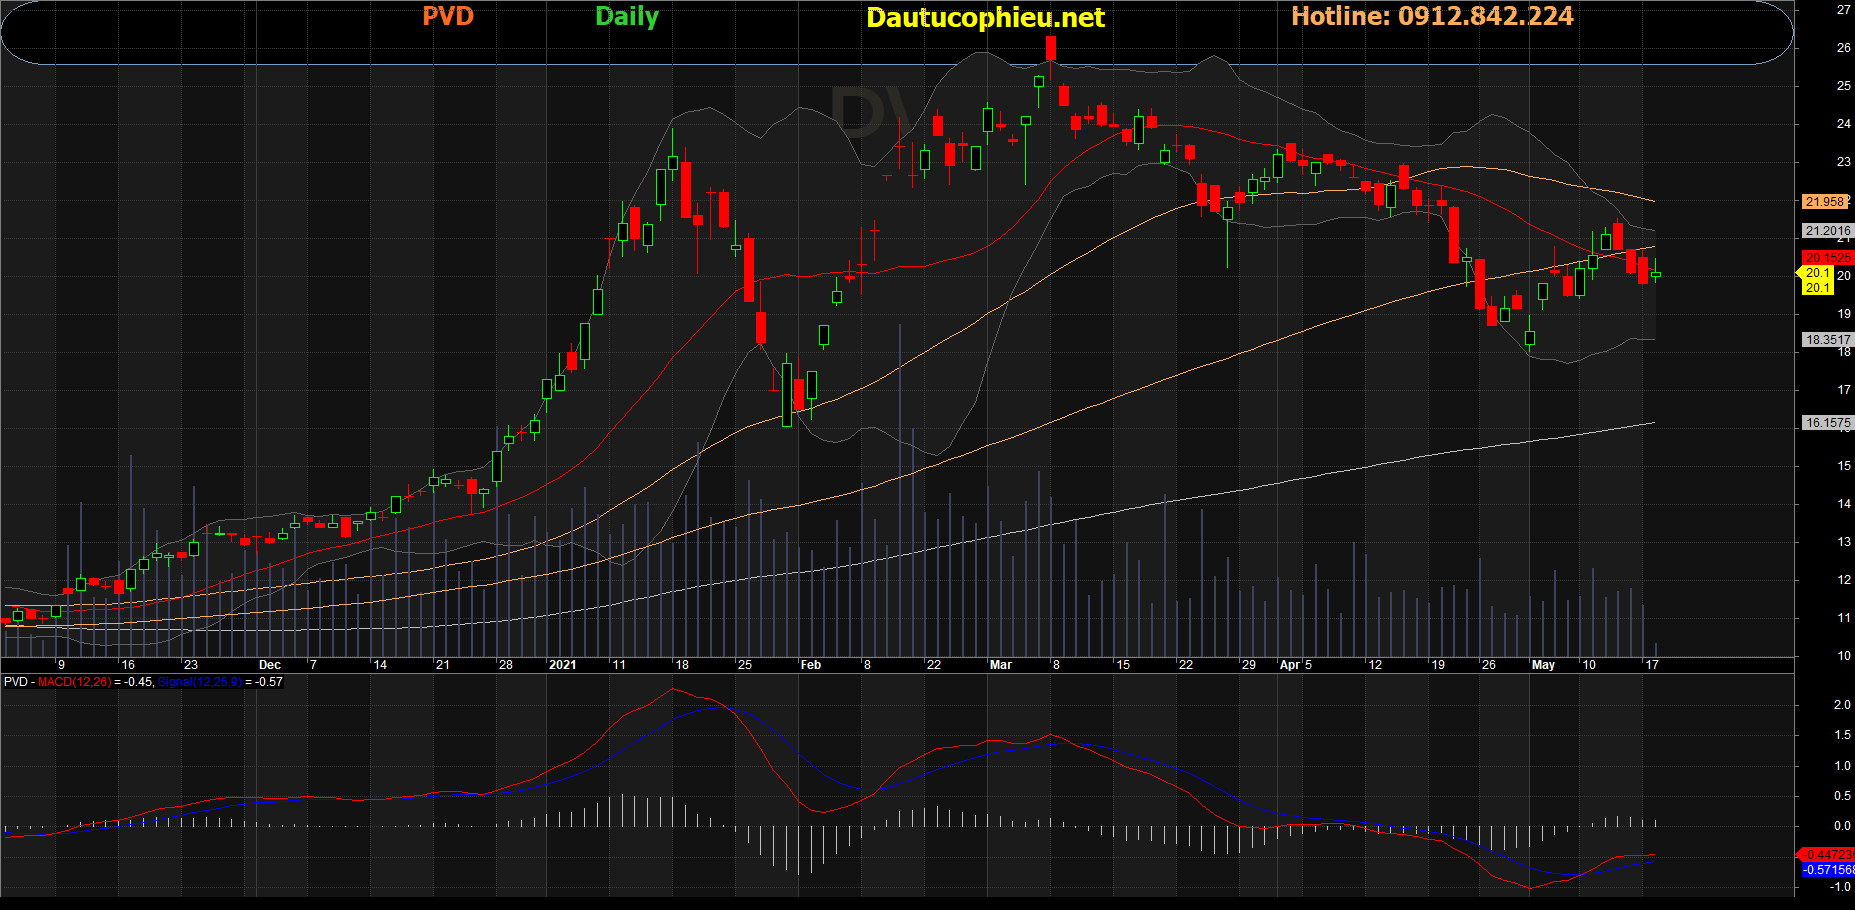Image resolution: width=1855 pixels, height=910 pixels.
Task: Click the PVD ticker title
Action: tap(448, 16)
